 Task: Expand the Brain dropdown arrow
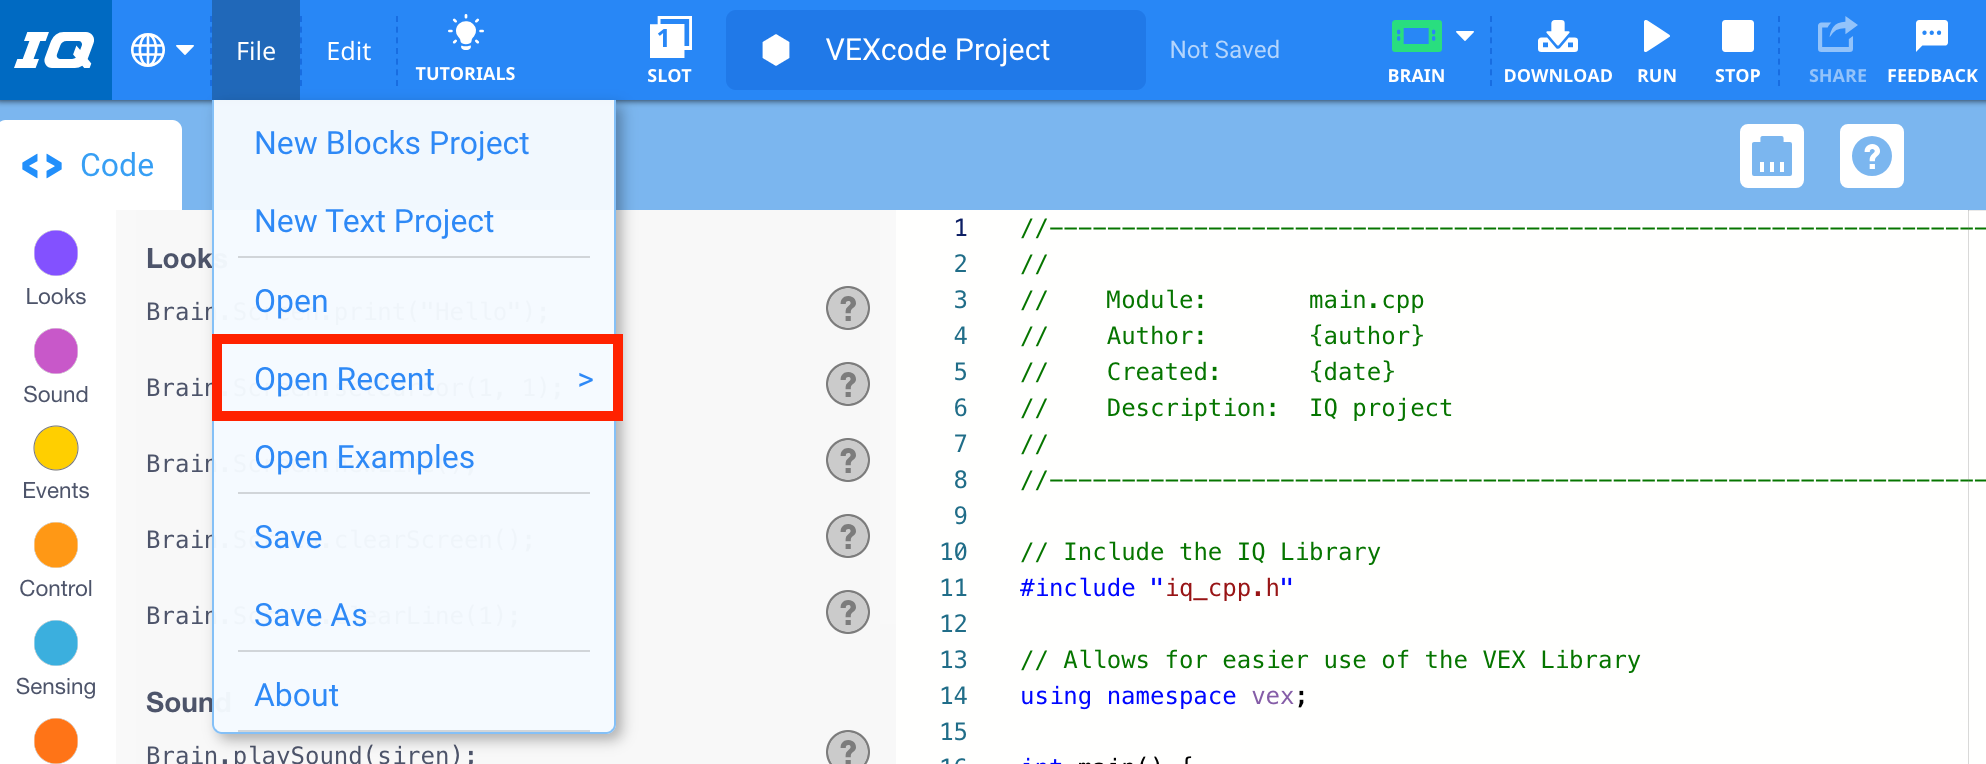pyautogui.click(x=1465, y=36)
